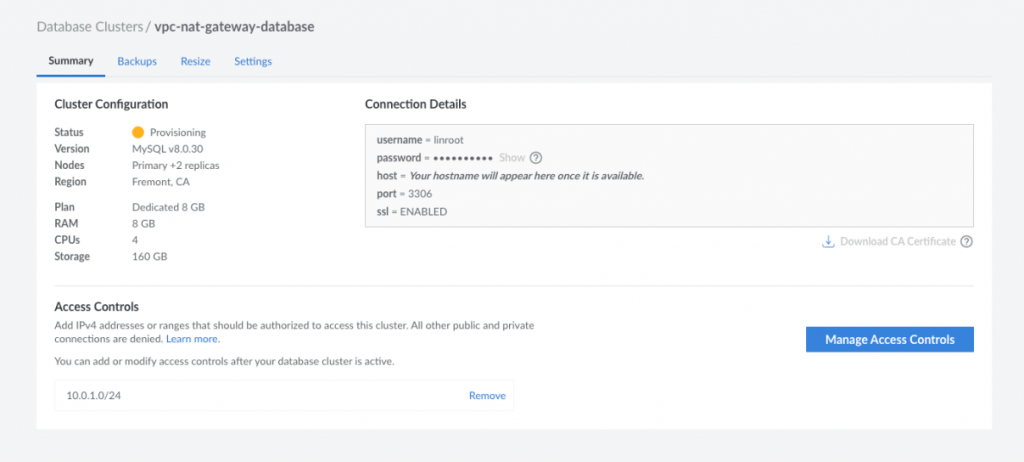
Task: Remove the 10.0.1.0/24 access entry
Action: pos(487,396)
